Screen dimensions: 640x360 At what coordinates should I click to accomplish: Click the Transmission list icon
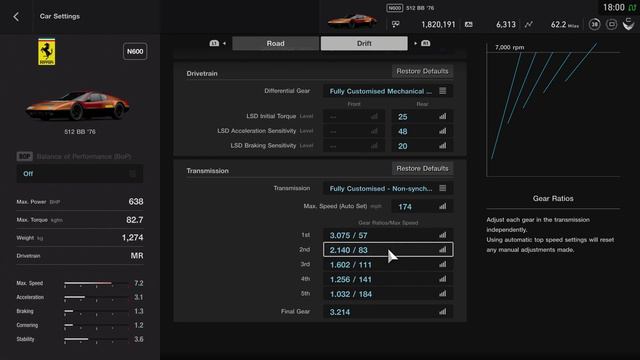coord(442,189)
